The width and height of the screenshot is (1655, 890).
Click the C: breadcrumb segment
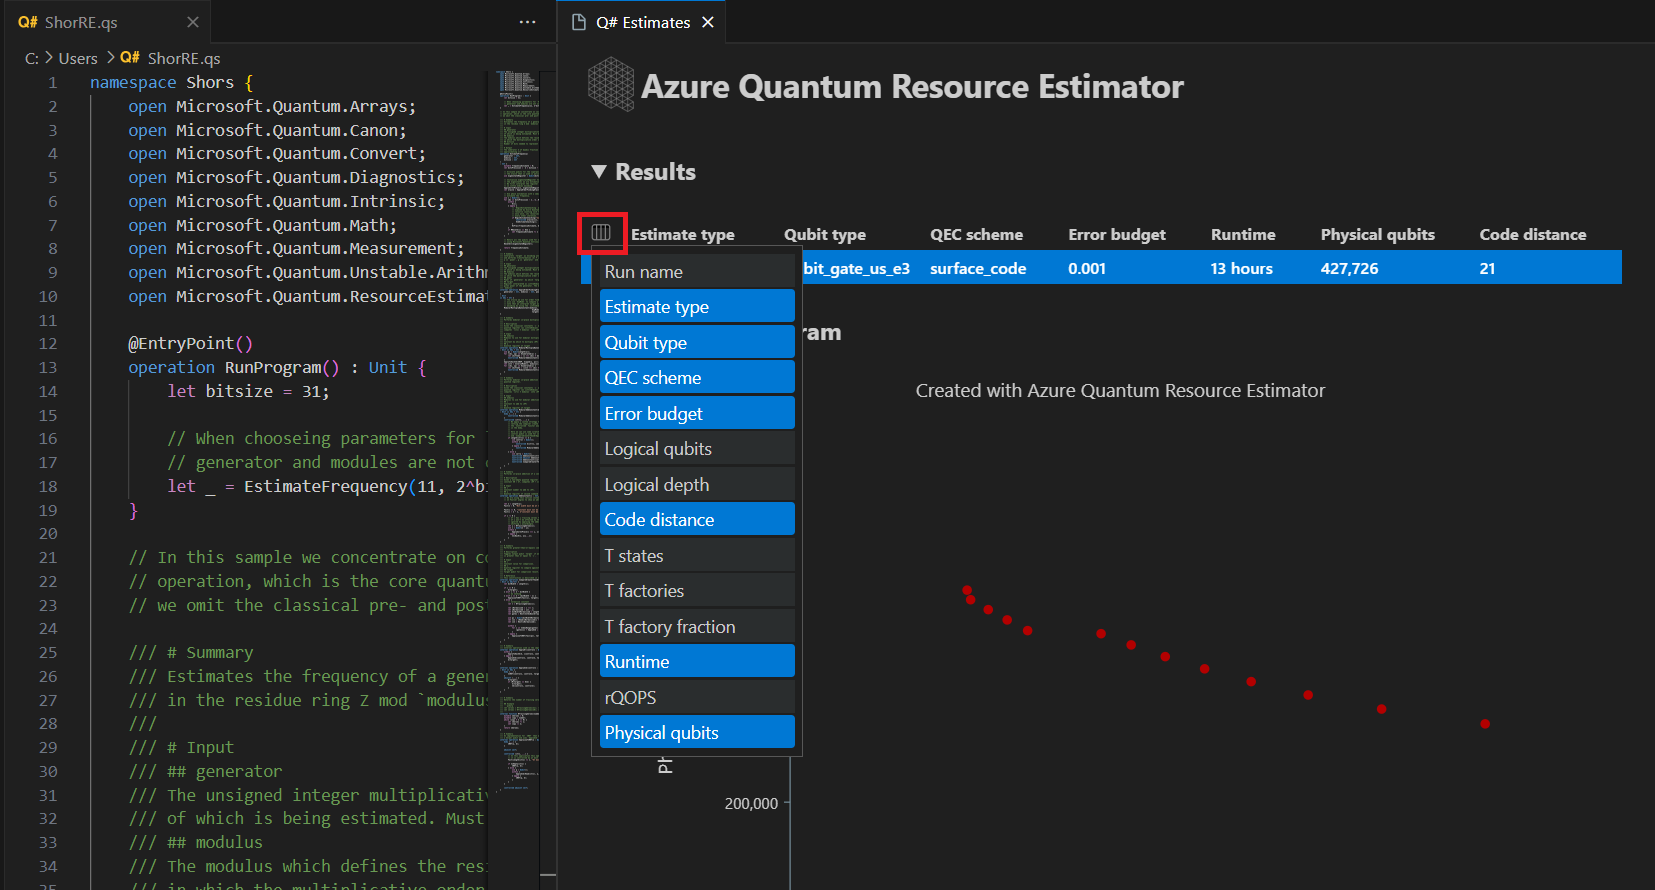[32, 58]
